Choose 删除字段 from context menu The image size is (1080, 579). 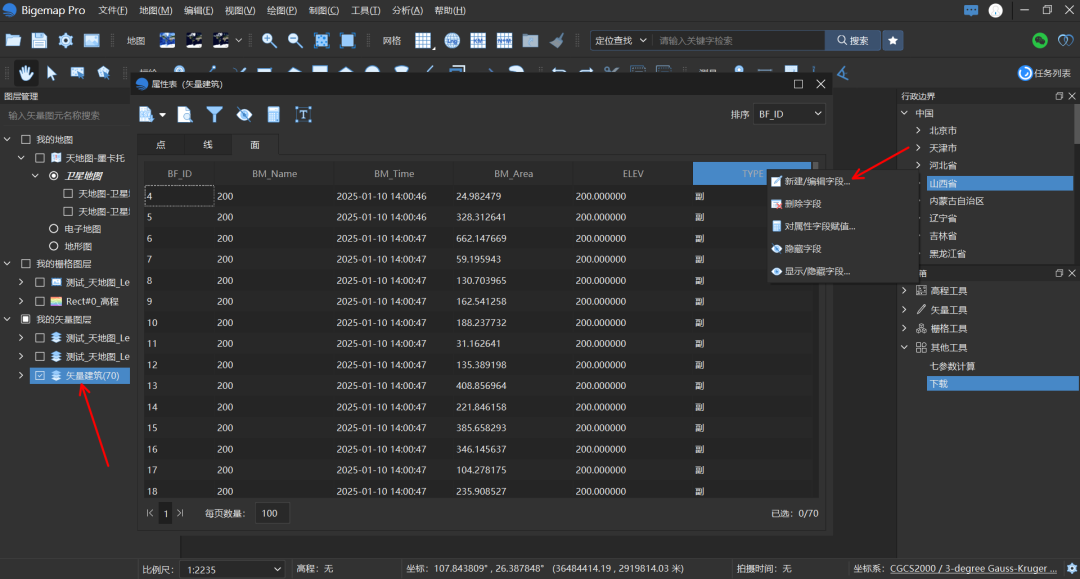click(x=842, y=204)
